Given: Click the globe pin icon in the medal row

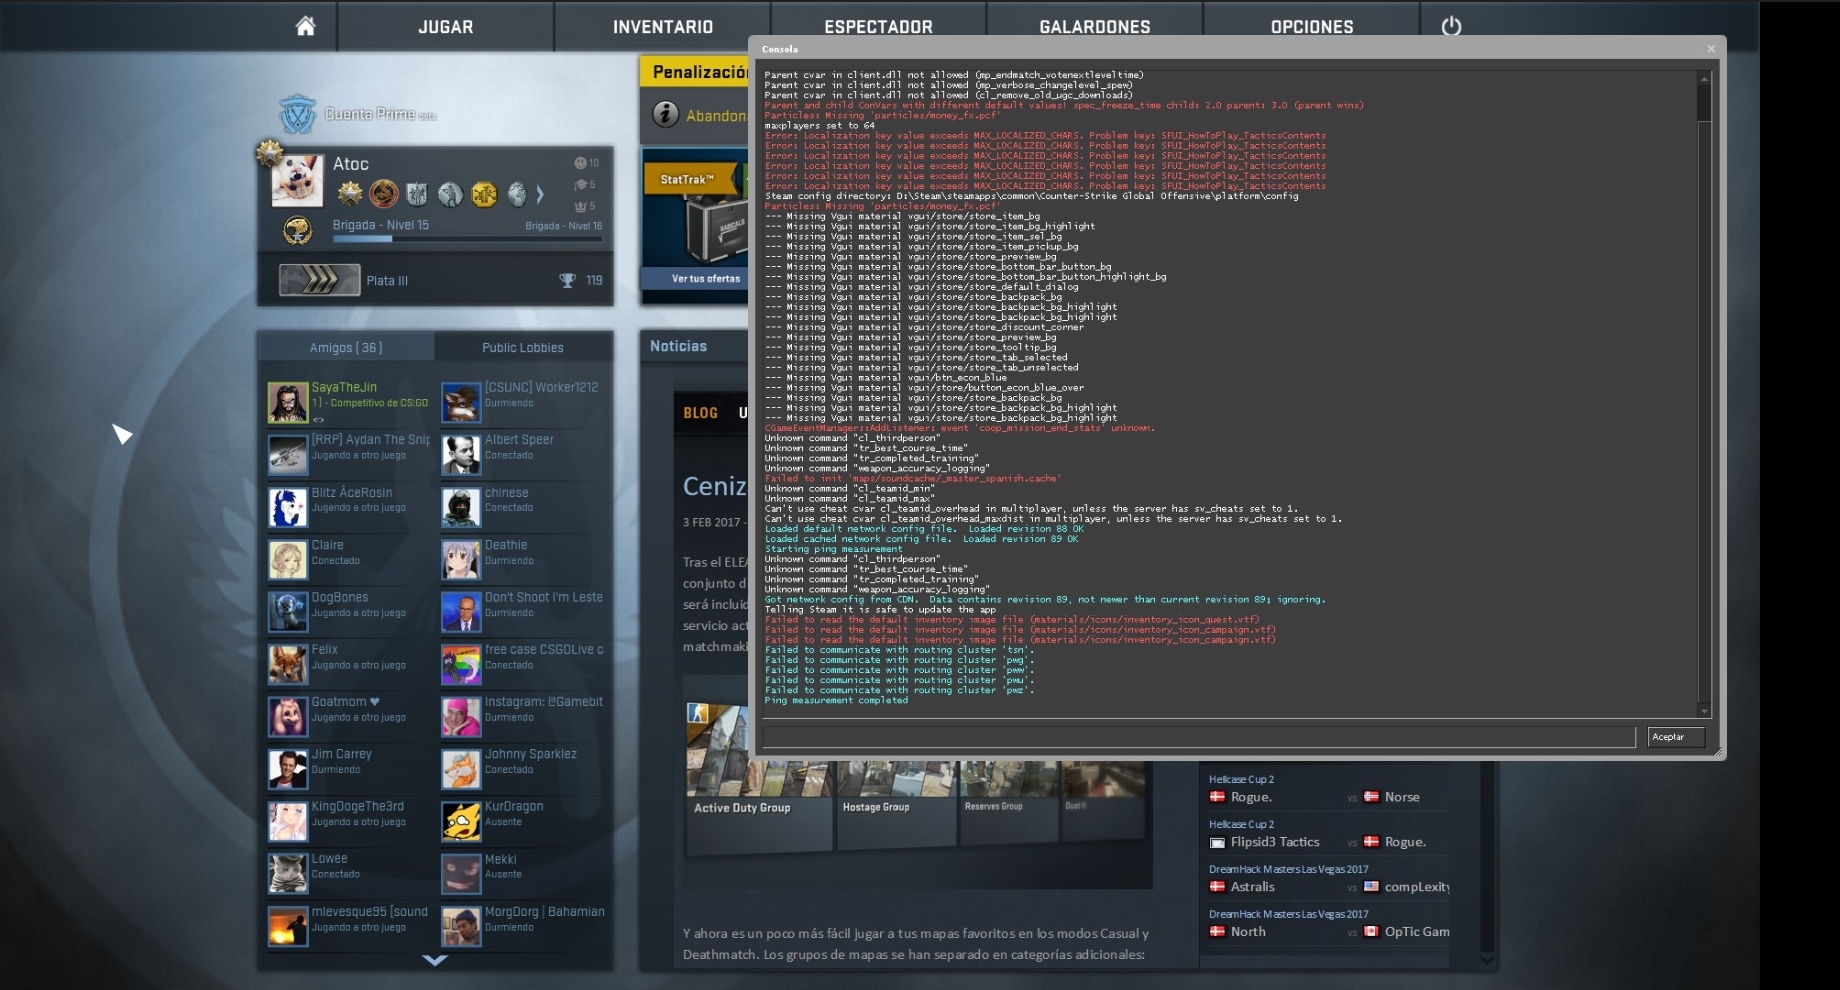Looking at the screenshot, I should click(517, 194).
